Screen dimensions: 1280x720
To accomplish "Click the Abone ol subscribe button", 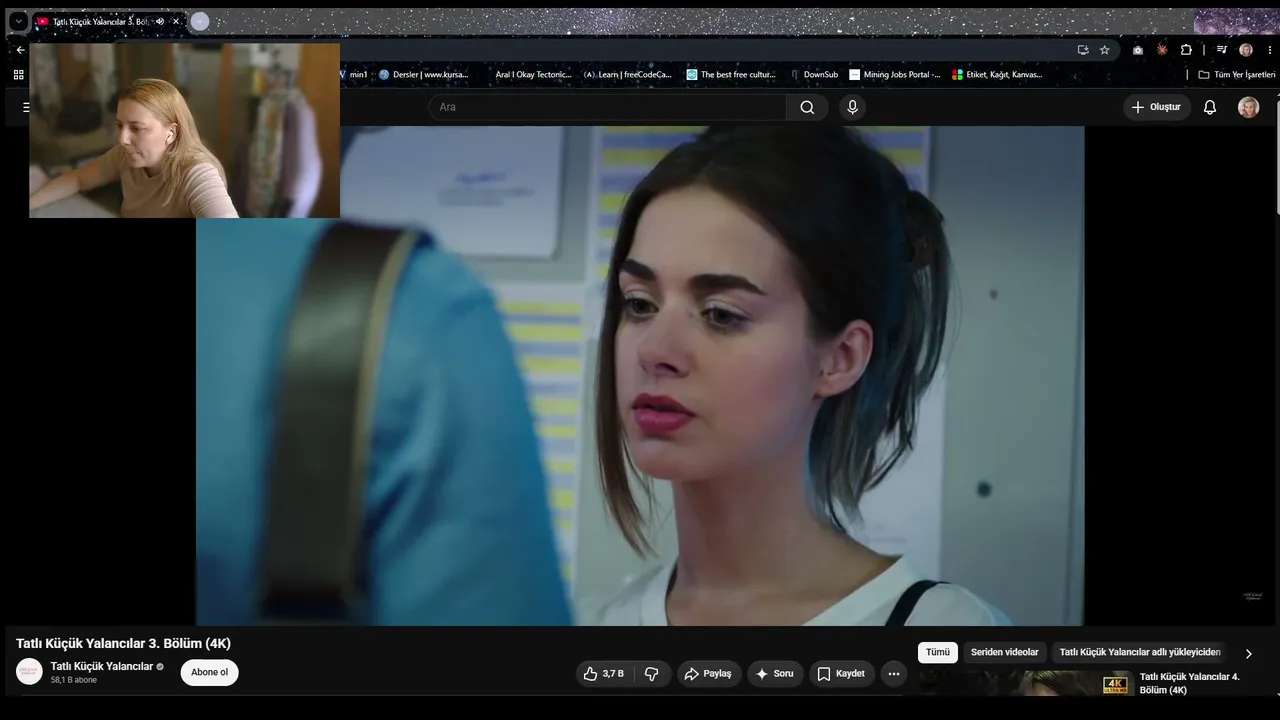I will click(210, 672).
